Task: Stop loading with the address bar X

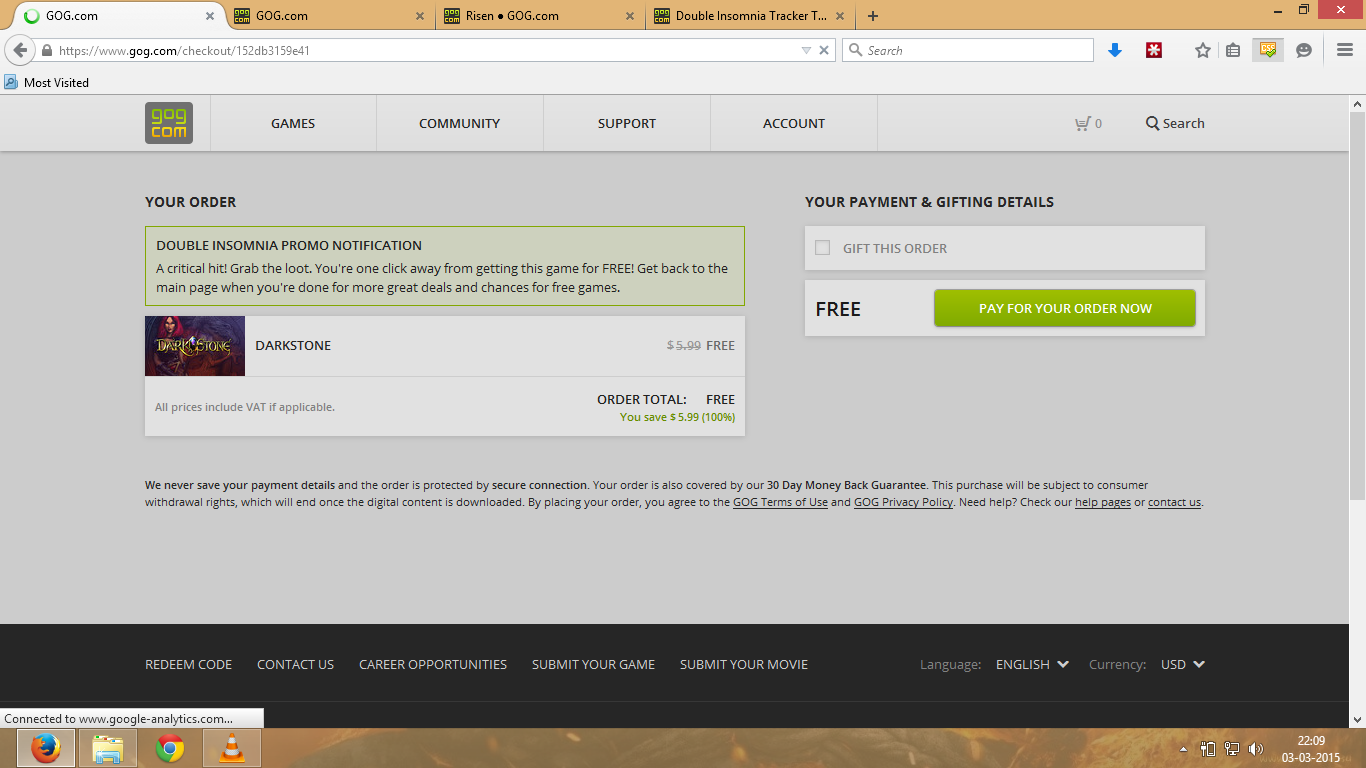Action: tap(824, 50)
